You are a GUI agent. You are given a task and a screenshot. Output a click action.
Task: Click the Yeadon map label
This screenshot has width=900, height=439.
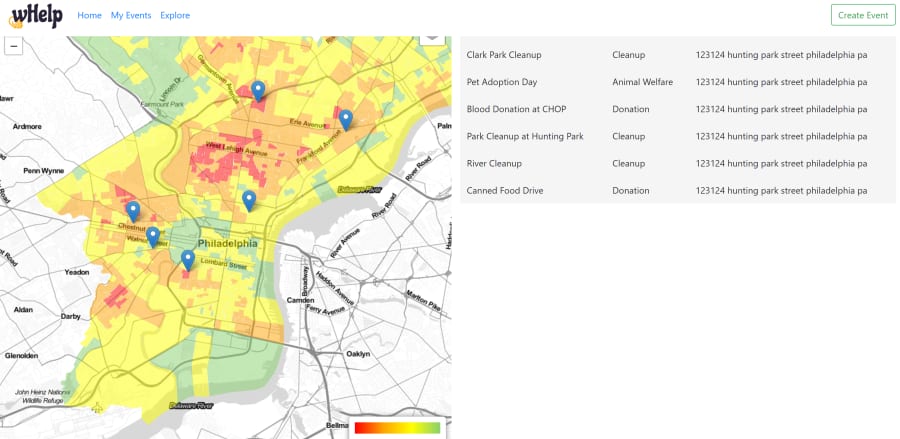click(x=77, y=272)
